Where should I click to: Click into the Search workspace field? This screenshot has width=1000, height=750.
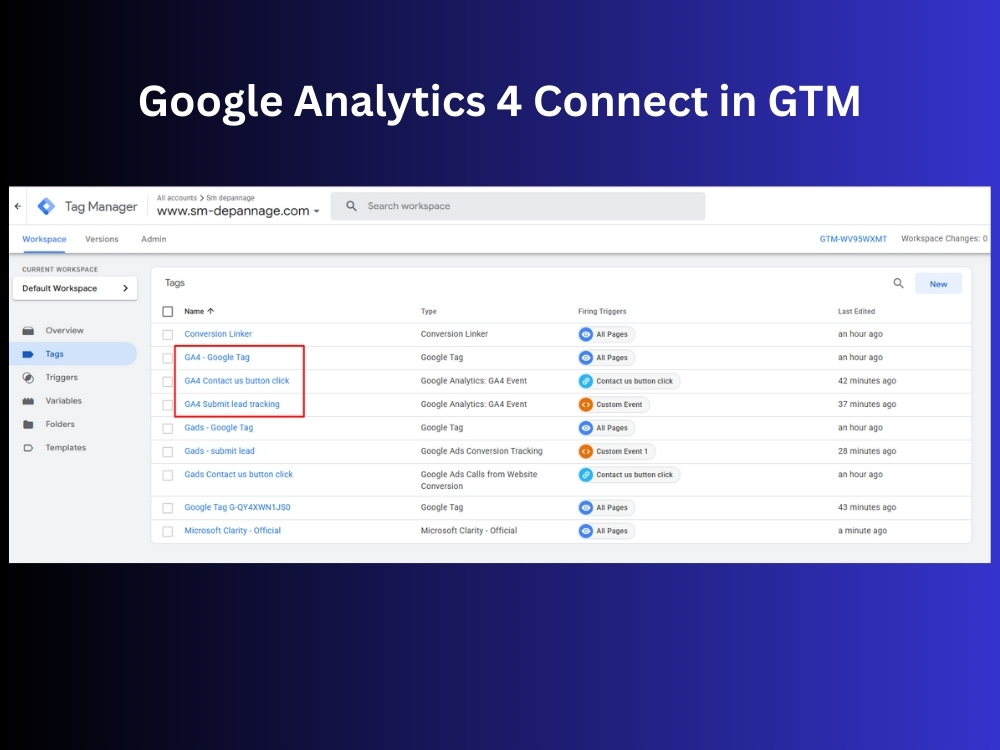pyautogui.click(x=518, y=206)
